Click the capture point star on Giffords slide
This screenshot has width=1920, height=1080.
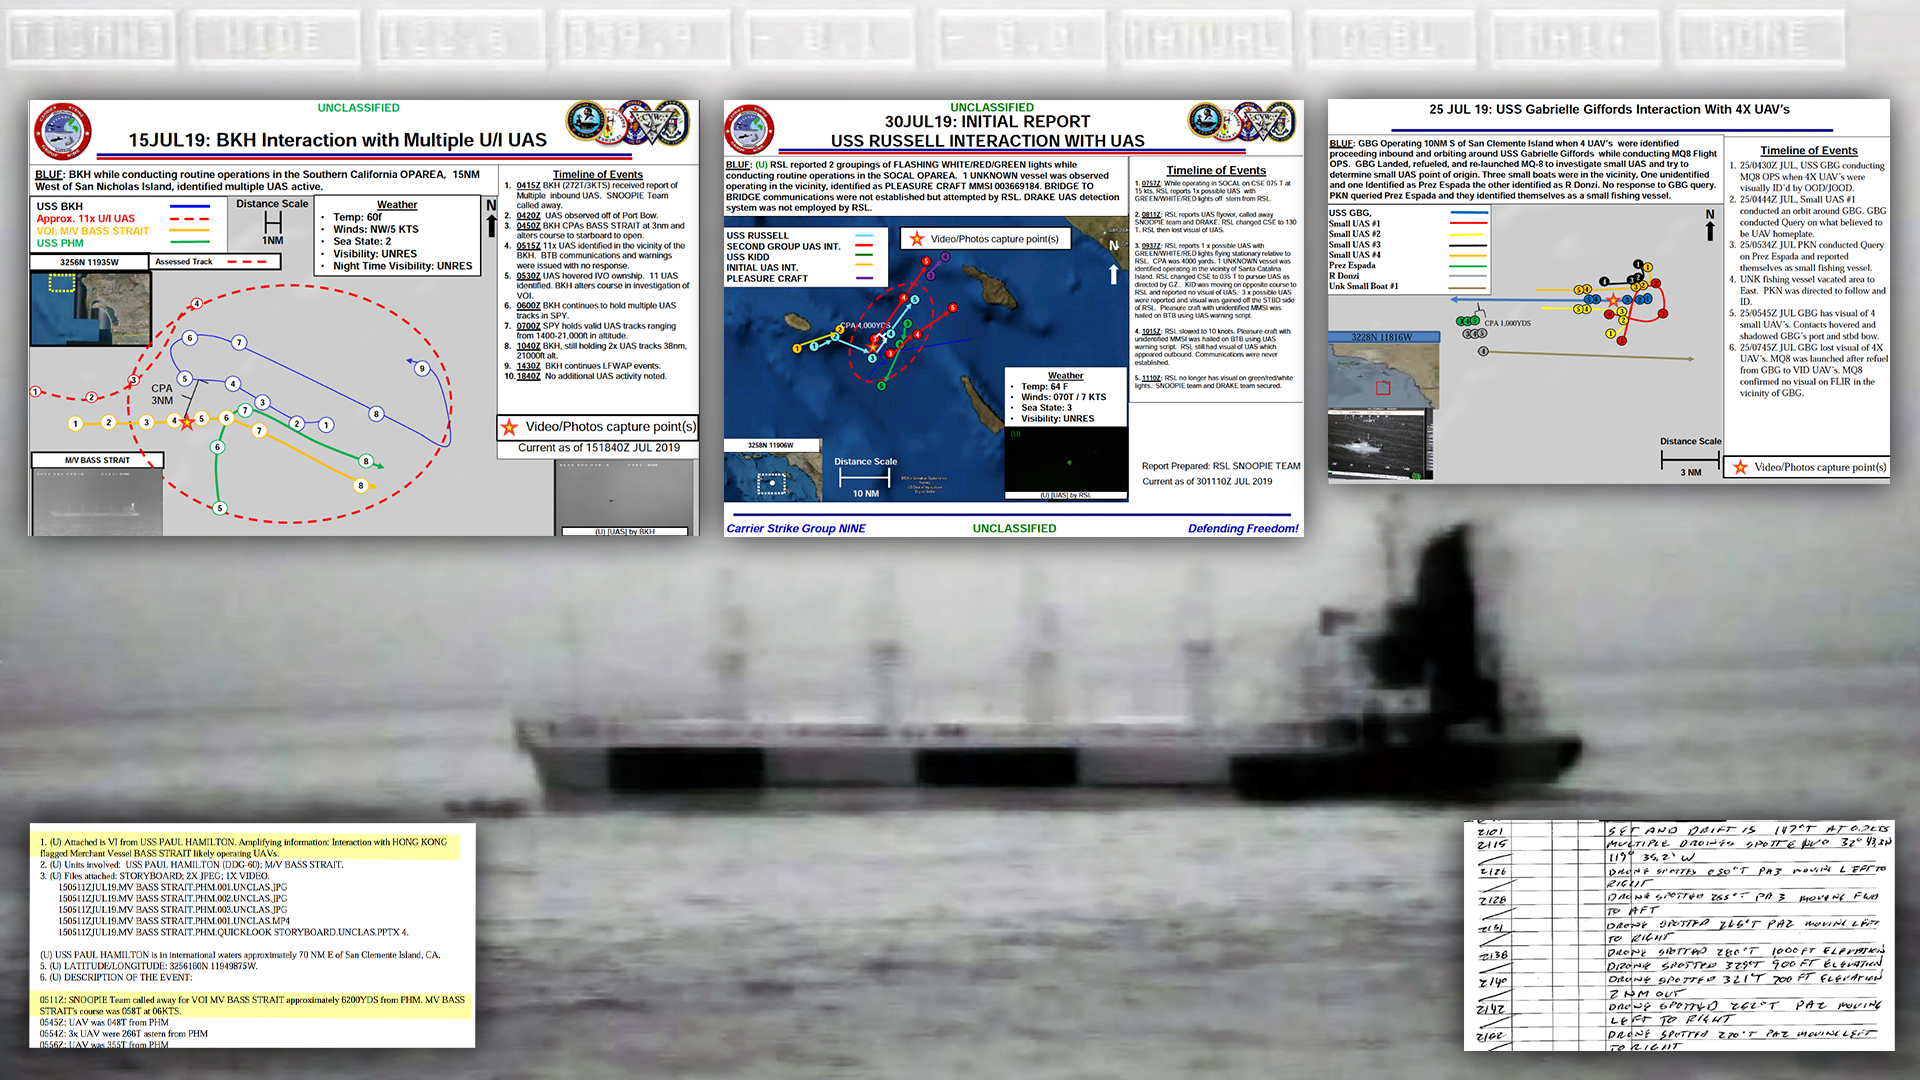point(1740,466)
